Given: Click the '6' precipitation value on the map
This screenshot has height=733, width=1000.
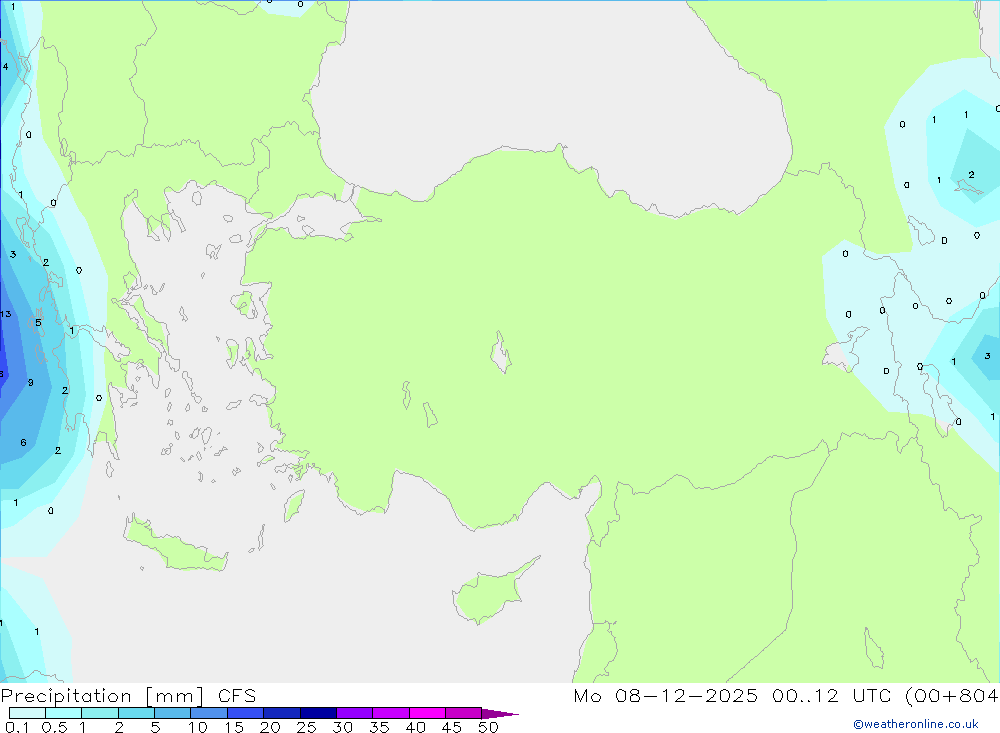Looking at the screenshot, I should click(x=24, y=443).
